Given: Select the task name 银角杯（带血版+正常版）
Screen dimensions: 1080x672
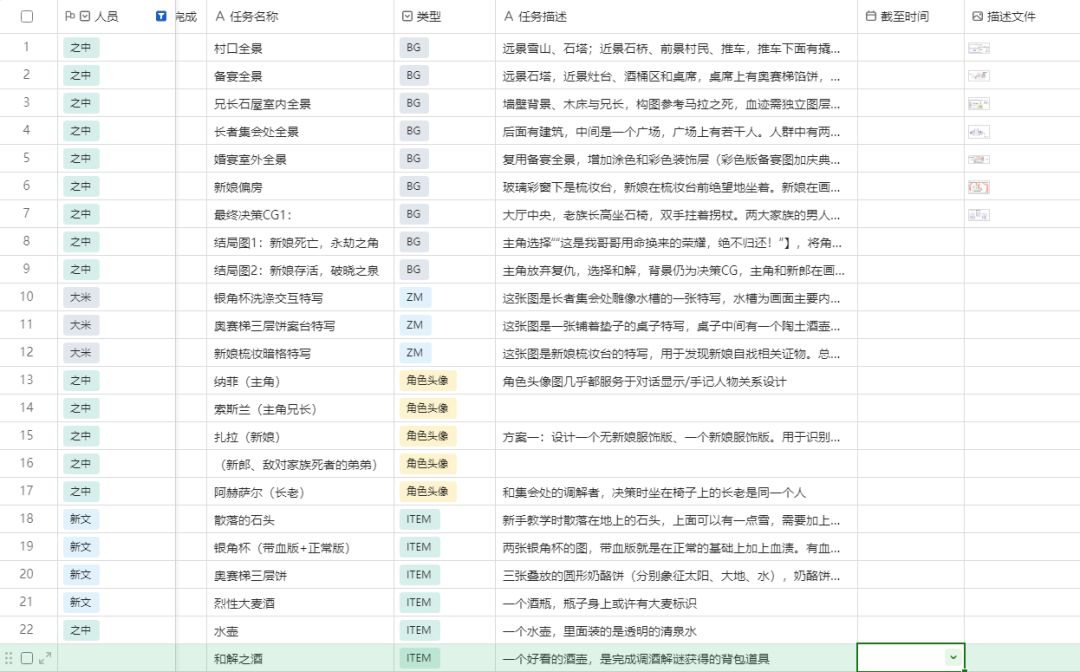Looking at the screenshot, I should (x=282, y=548).
